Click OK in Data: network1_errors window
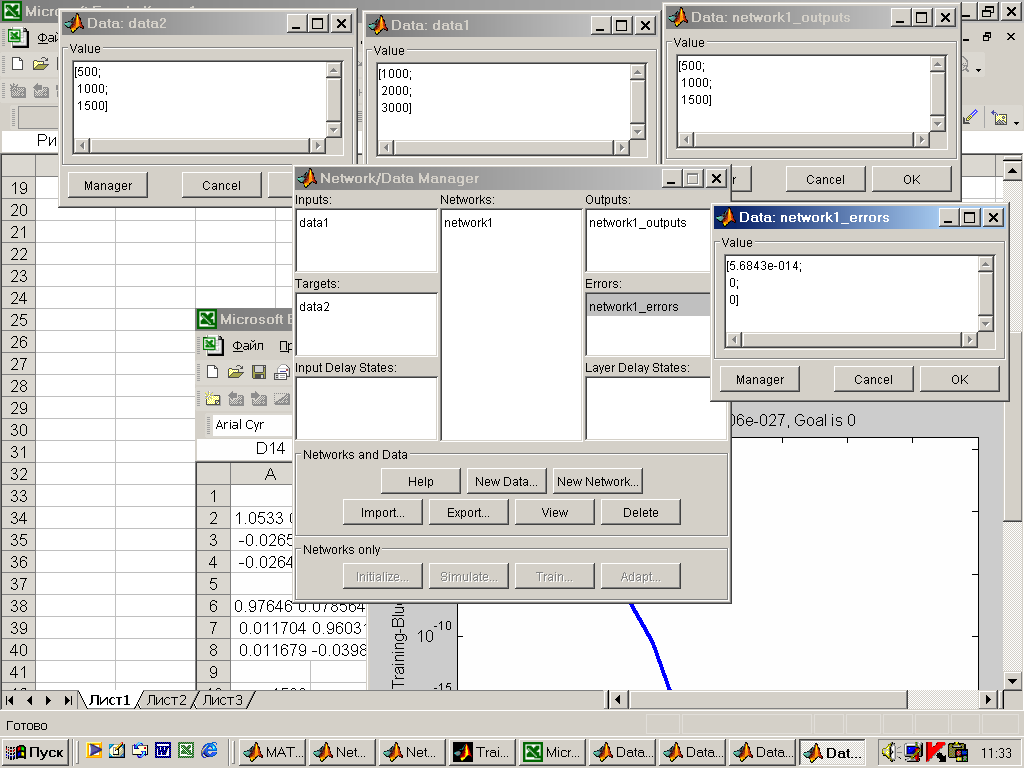This screenshot has width=1024, height=768. (x=959, y=379)
